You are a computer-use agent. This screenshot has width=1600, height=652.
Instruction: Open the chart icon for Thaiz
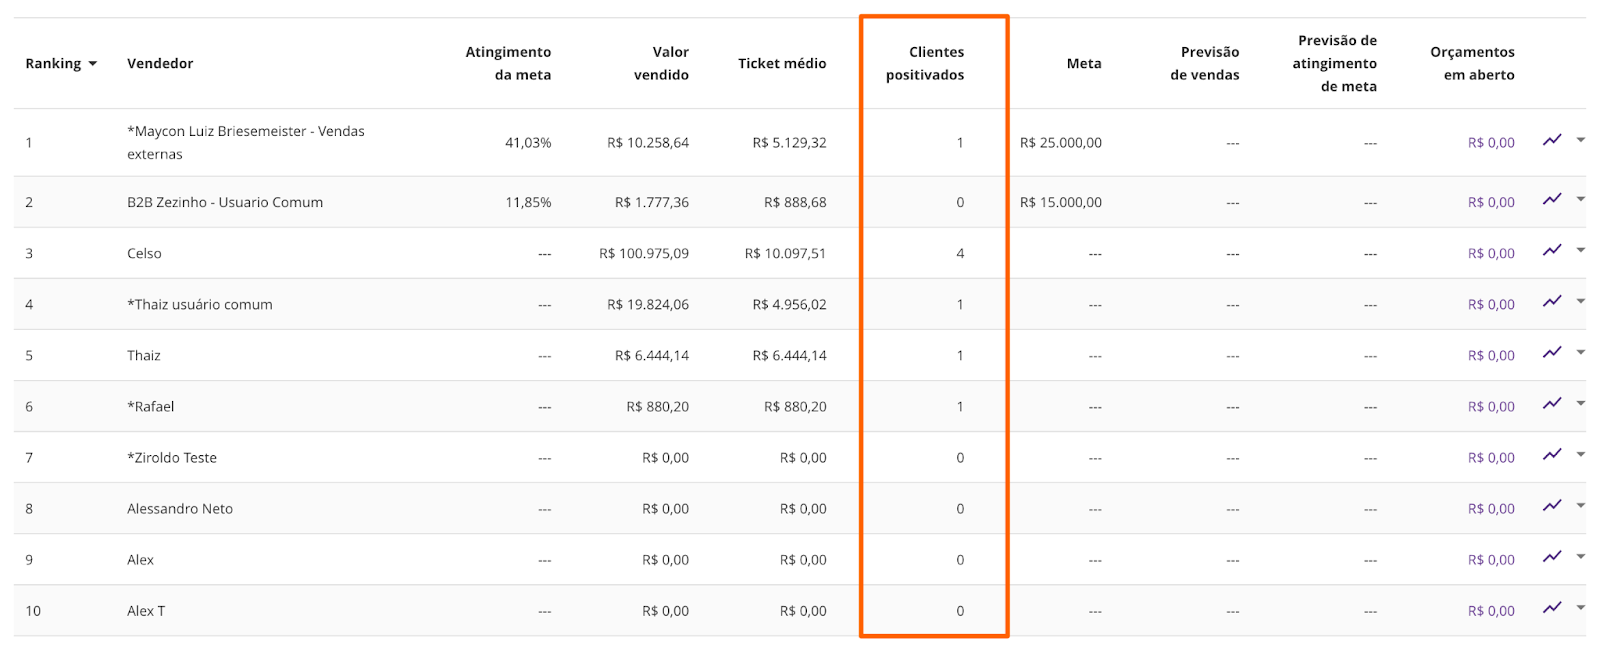tap(1552, 352)
